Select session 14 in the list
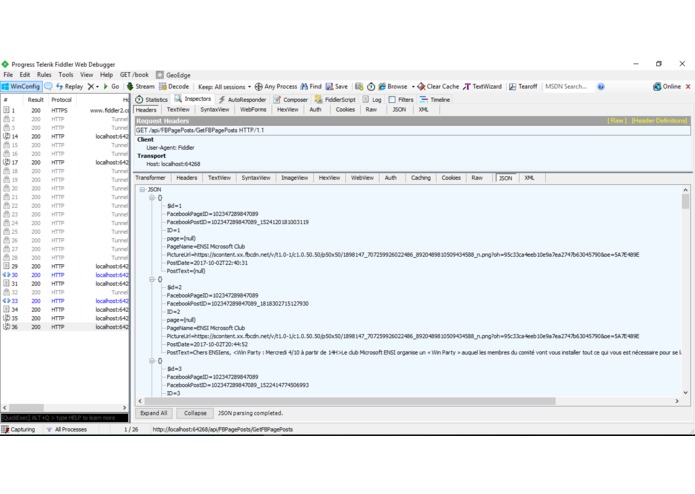Viewport: 695px width, 494px height. point(65,136)
